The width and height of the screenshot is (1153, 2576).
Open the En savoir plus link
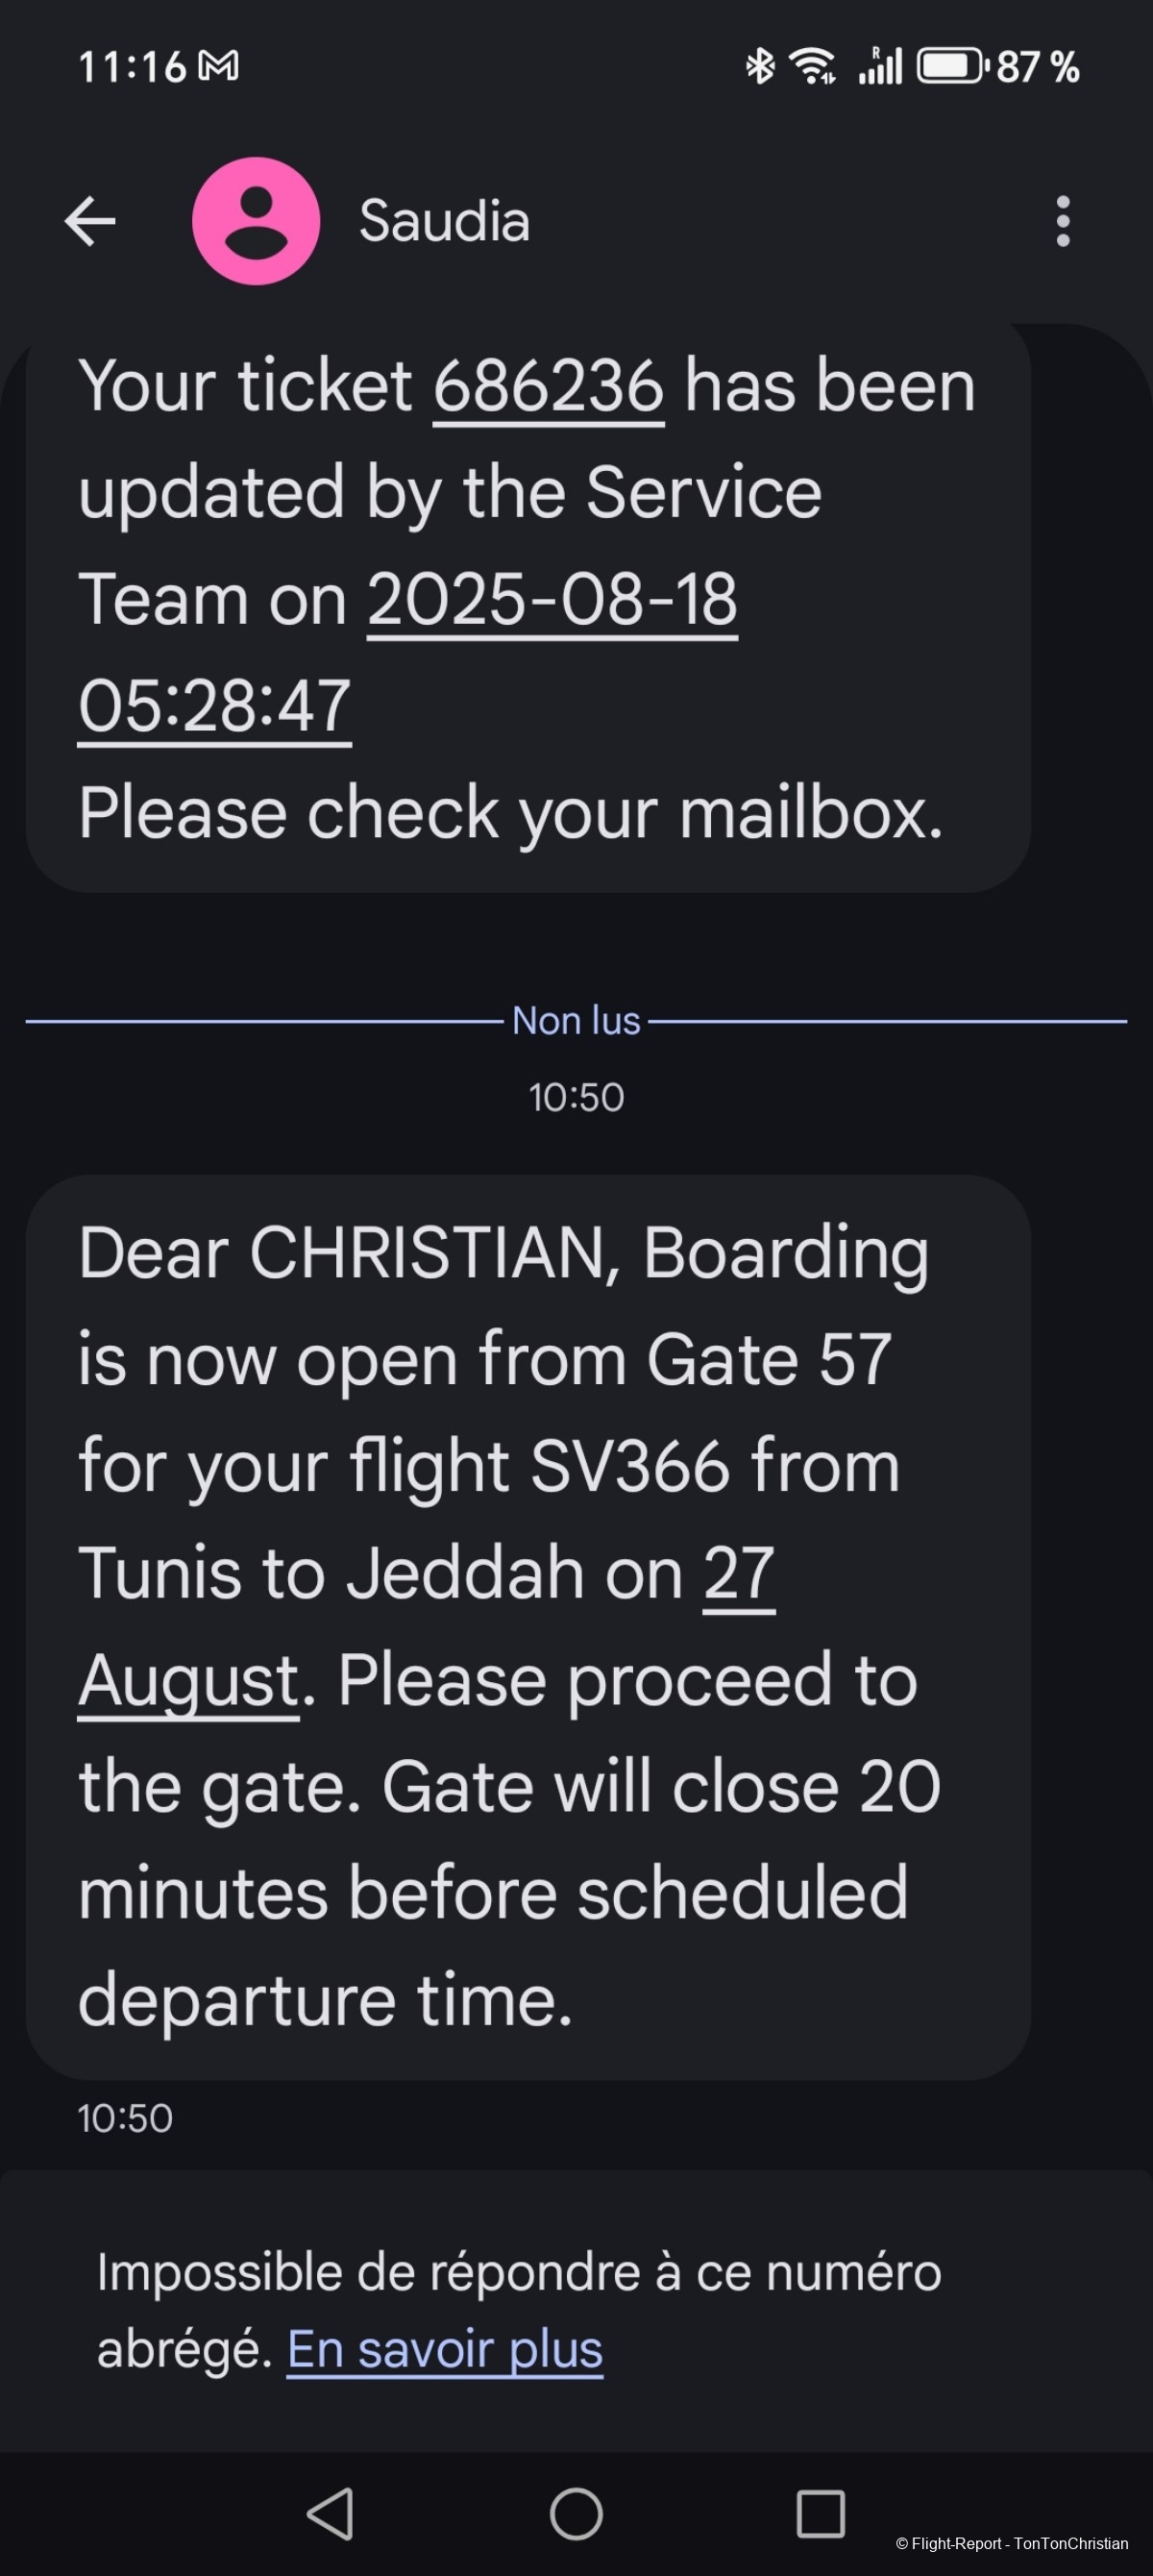(x=445, y=2349)
